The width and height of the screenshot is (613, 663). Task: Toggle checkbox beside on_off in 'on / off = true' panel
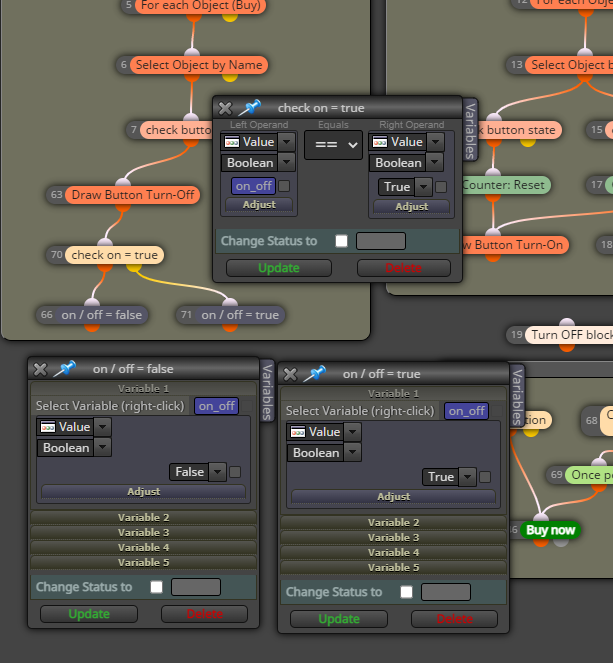click(497, 411)
